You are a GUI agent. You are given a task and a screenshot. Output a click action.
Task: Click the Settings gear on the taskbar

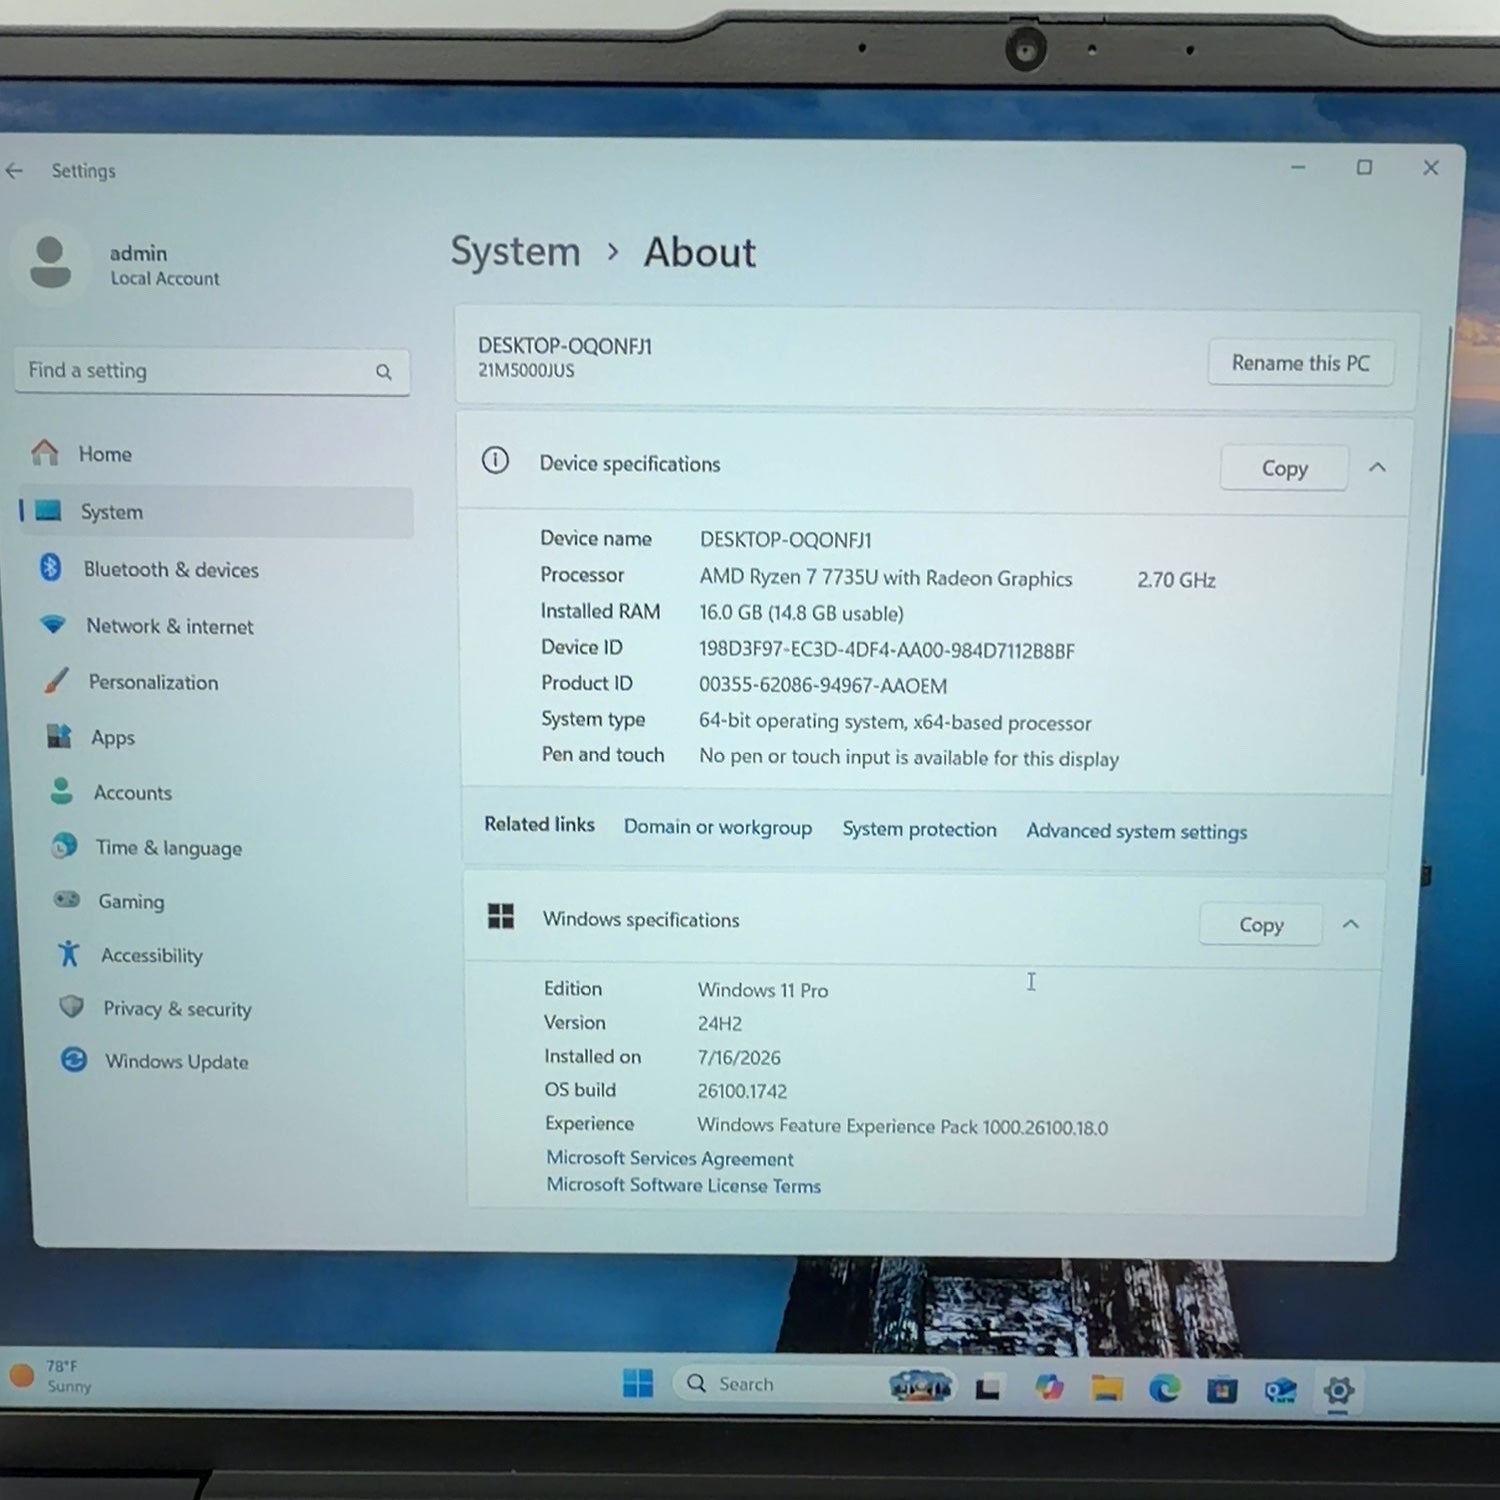tap(1339, 1391)
